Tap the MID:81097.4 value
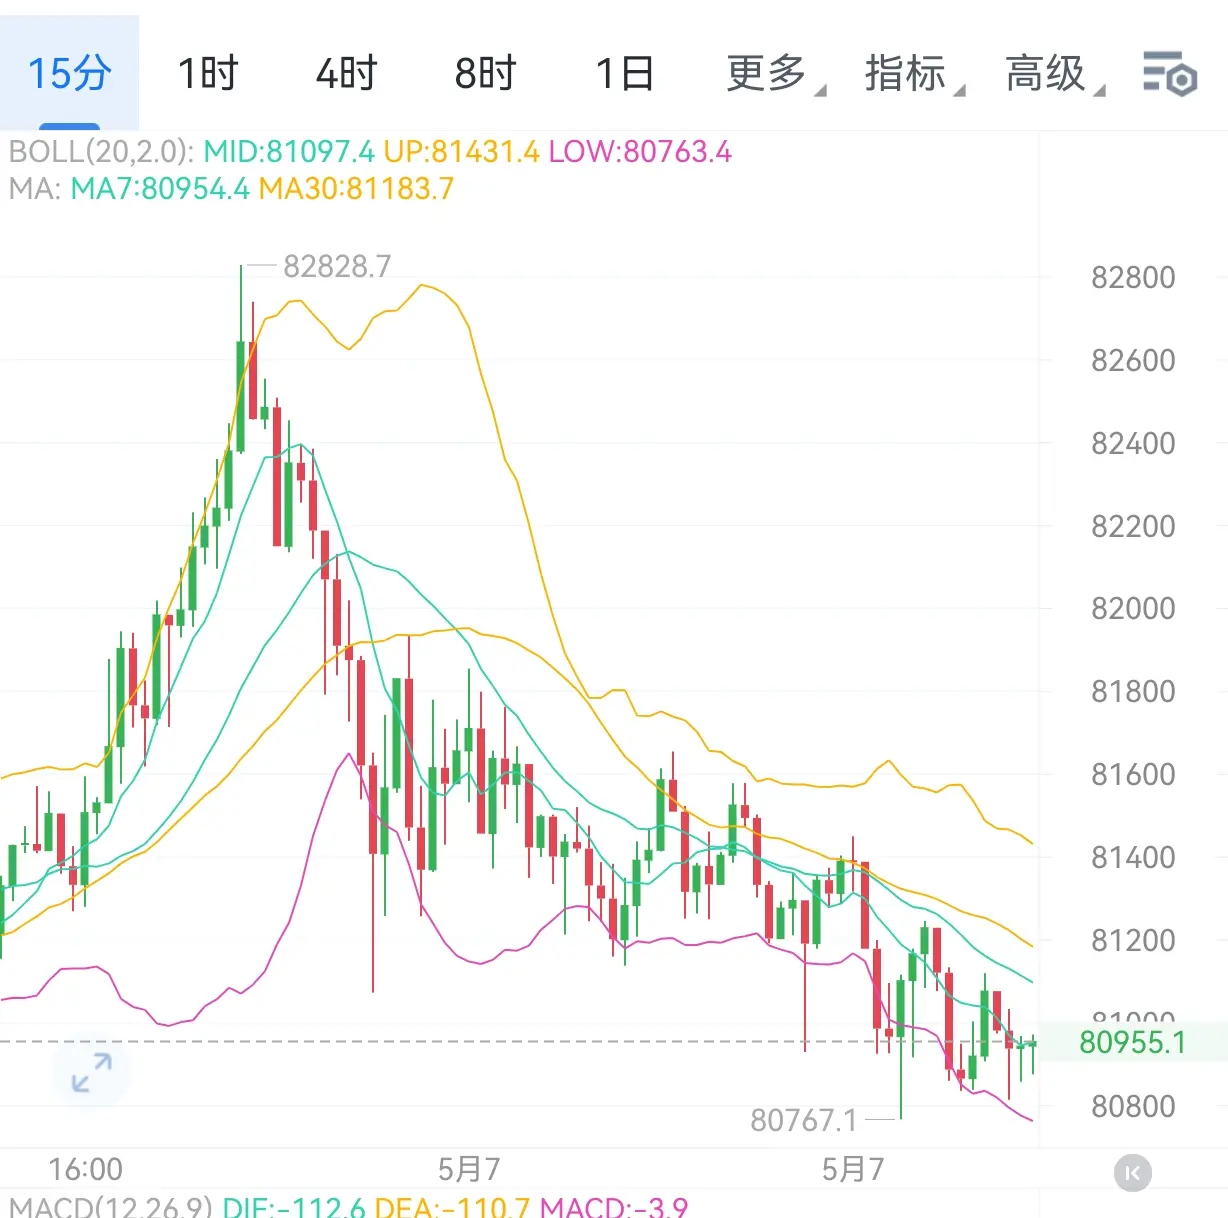1228x1218 pixels. (x=289, y=152)
